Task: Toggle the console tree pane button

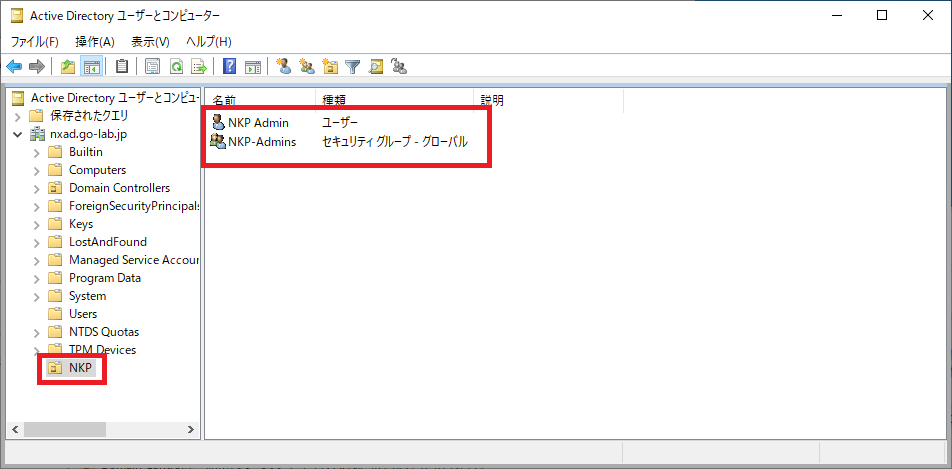Action: (x=91, y=66)
